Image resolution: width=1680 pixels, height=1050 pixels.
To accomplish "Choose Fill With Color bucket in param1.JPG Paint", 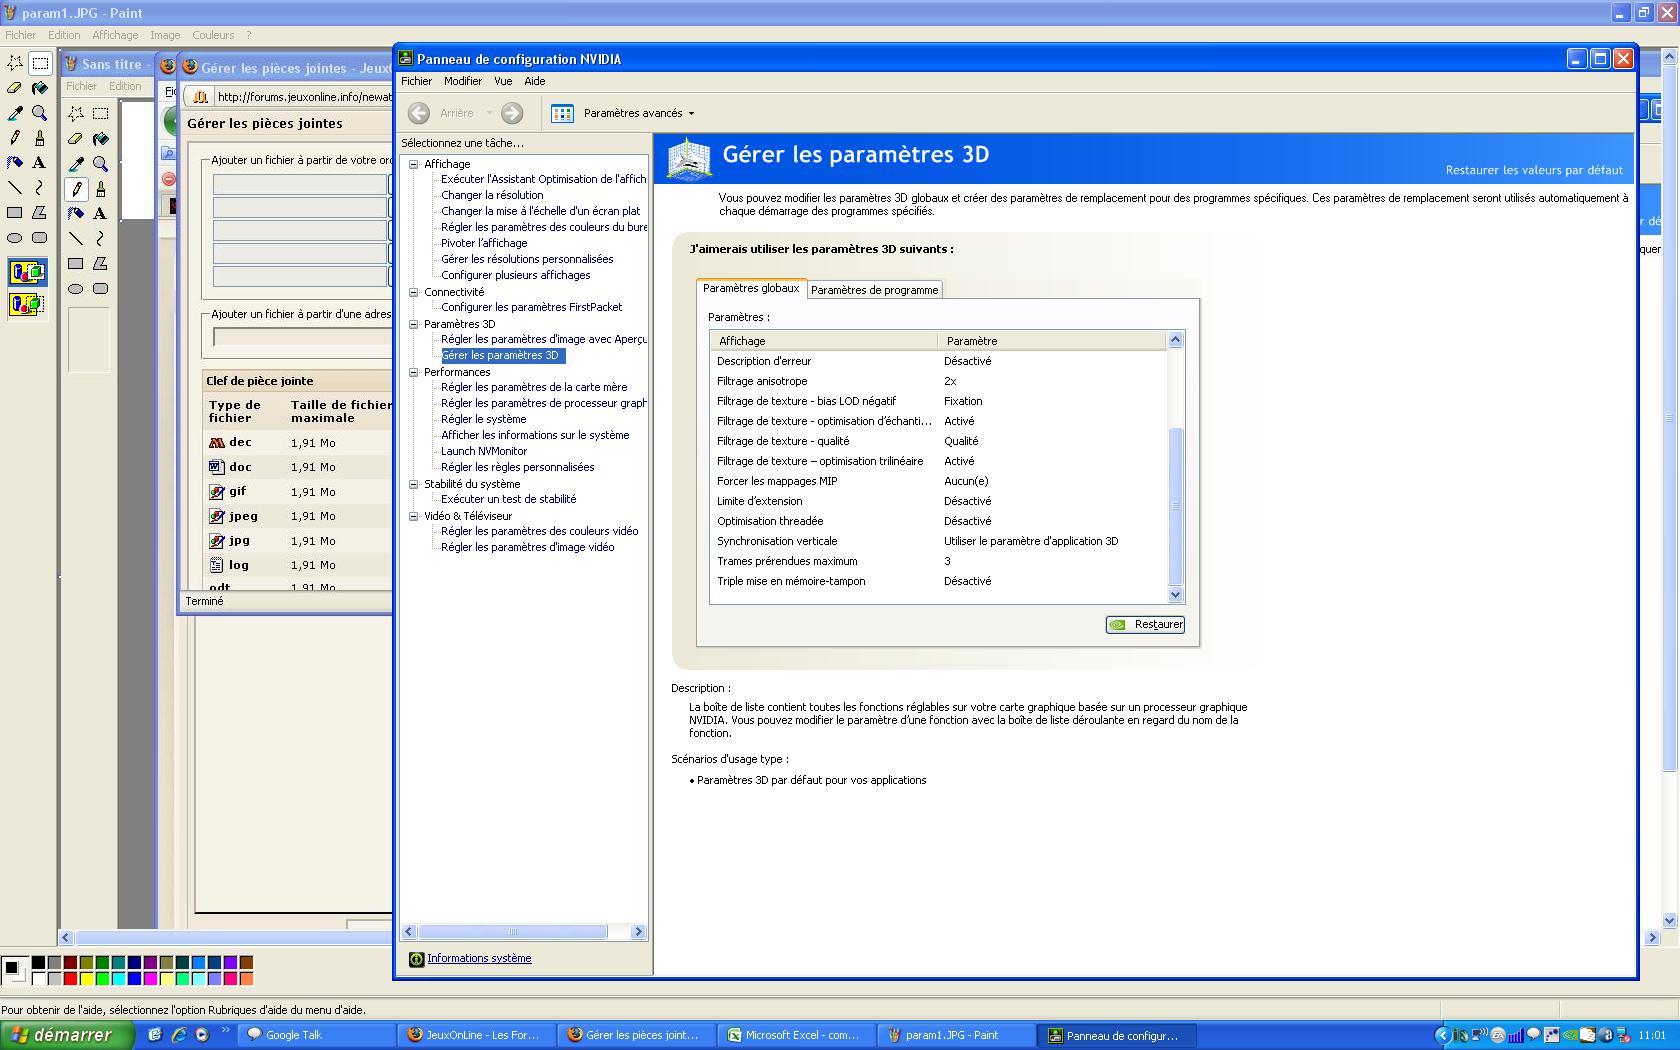I will click(x=40, y=88).
